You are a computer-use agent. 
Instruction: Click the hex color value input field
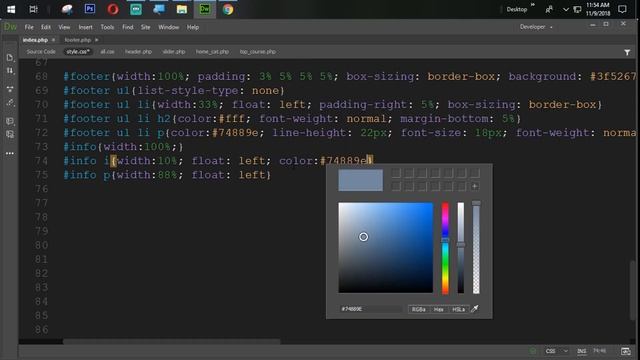371,309
